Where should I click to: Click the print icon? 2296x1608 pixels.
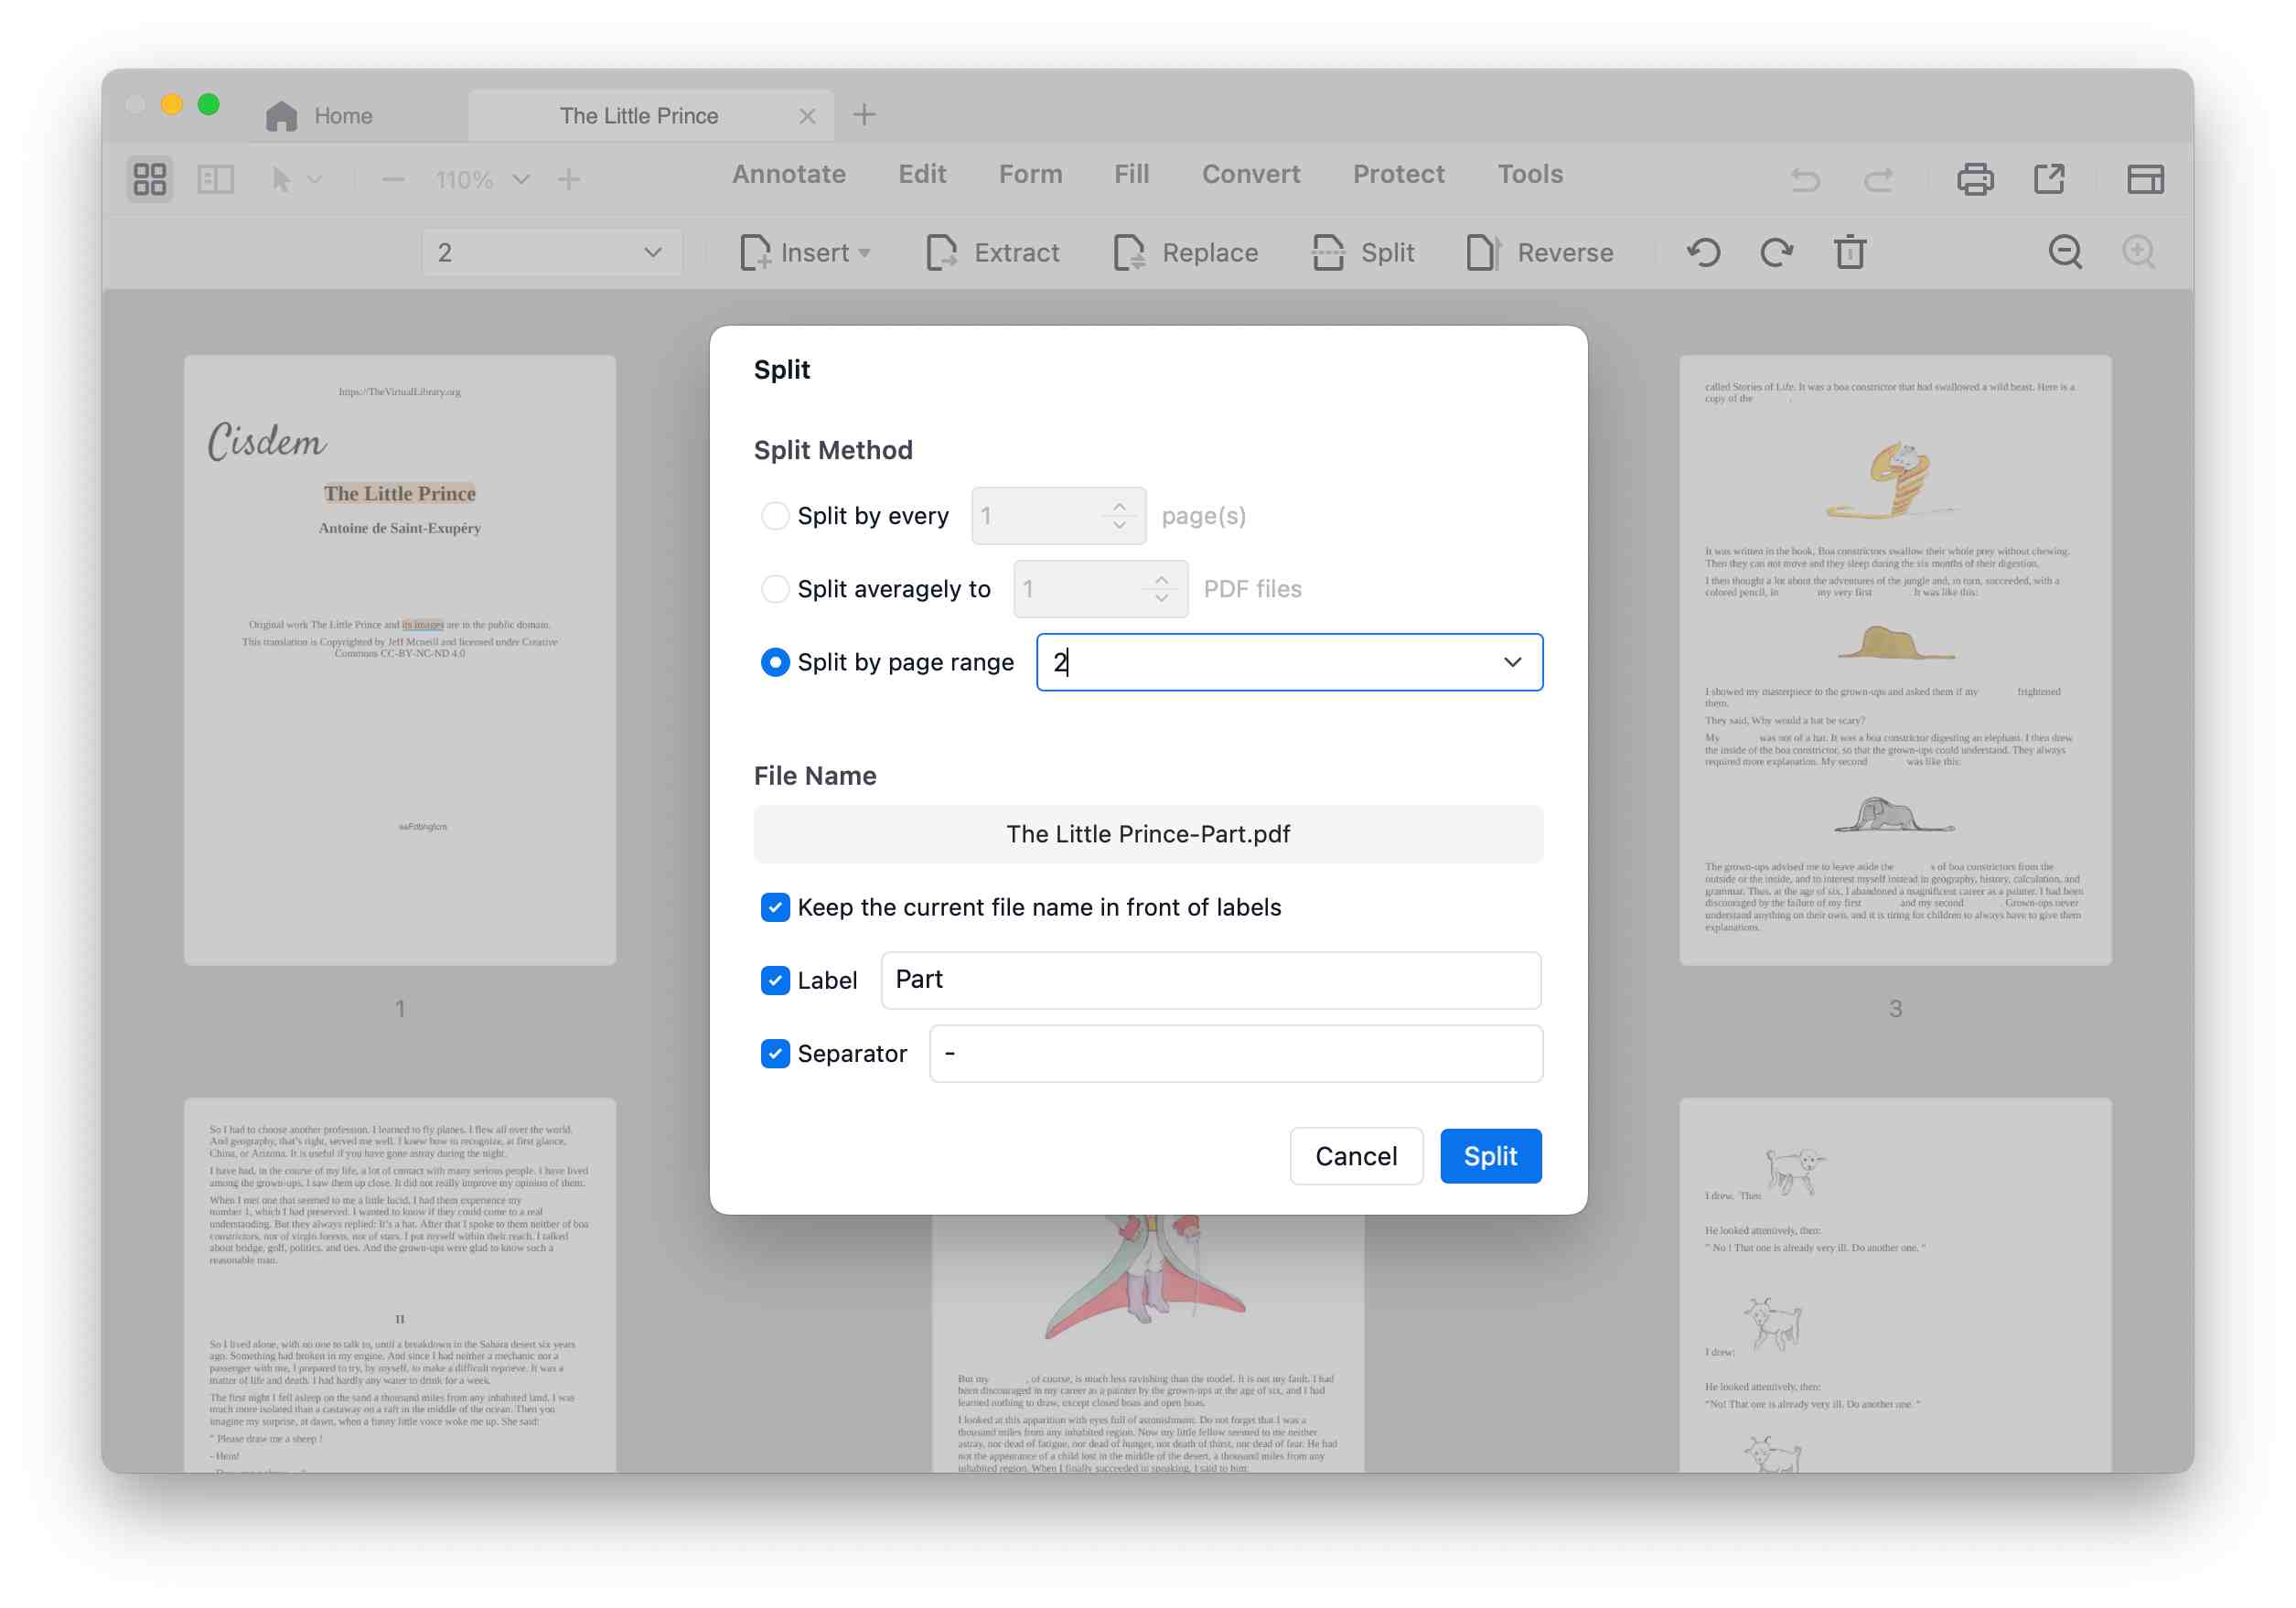(1974, 179)
